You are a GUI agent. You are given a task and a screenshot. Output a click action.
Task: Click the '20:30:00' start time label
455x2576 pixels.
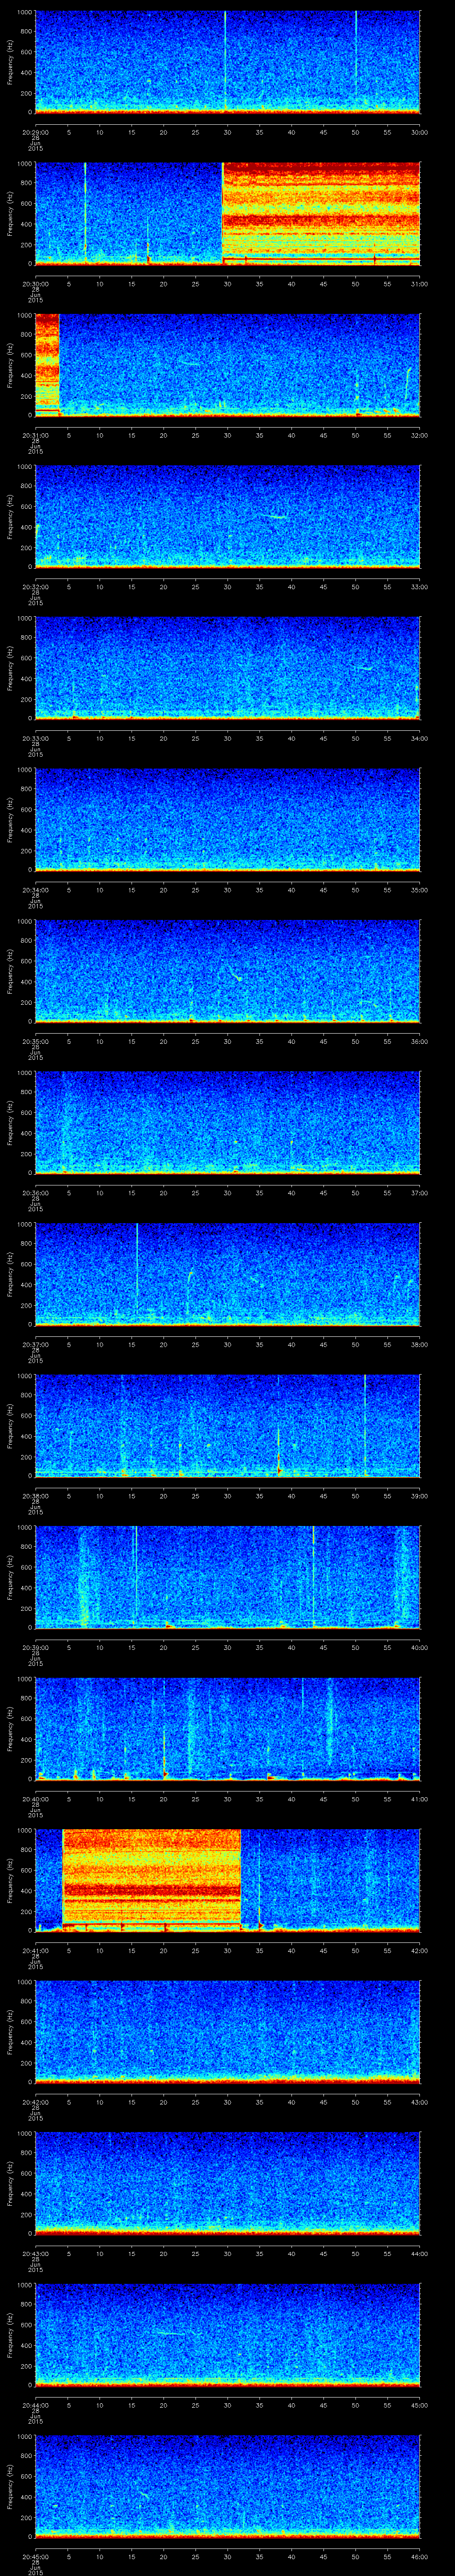pyautogui.click(x=35, y=284)
